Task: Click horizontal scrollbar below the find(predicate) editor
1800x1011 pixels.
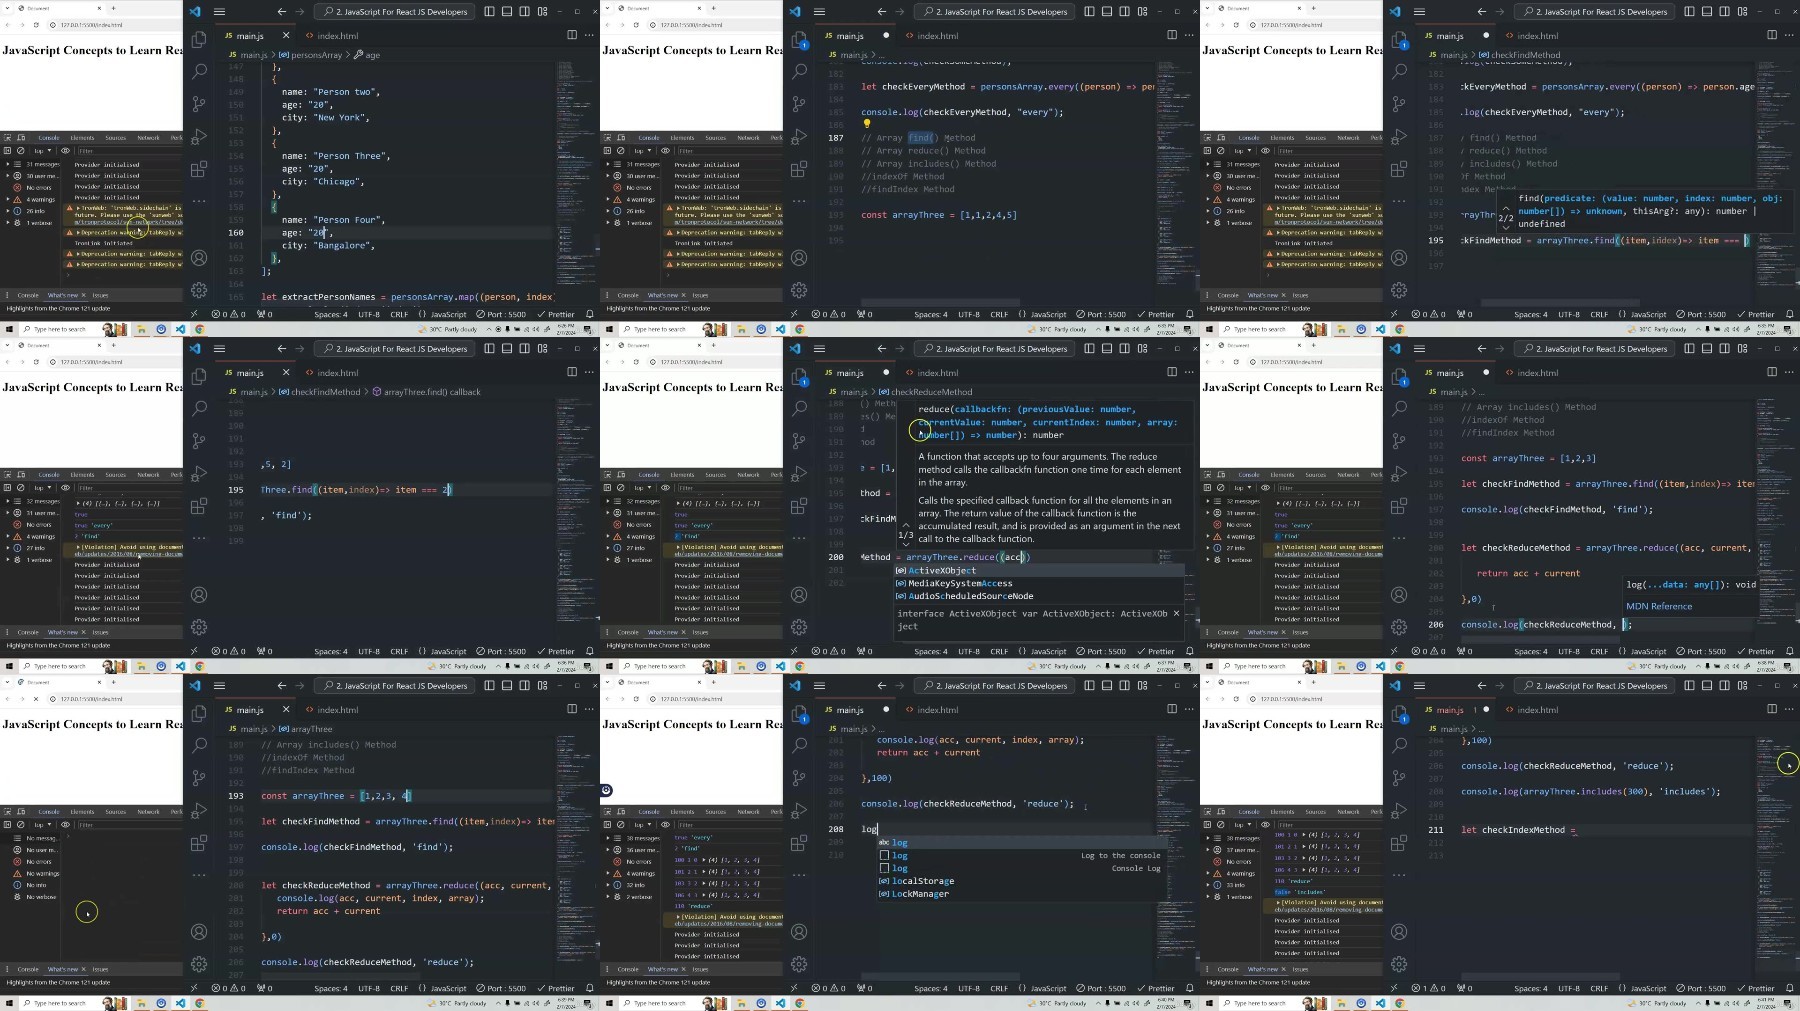Action: pos(1560,302)
